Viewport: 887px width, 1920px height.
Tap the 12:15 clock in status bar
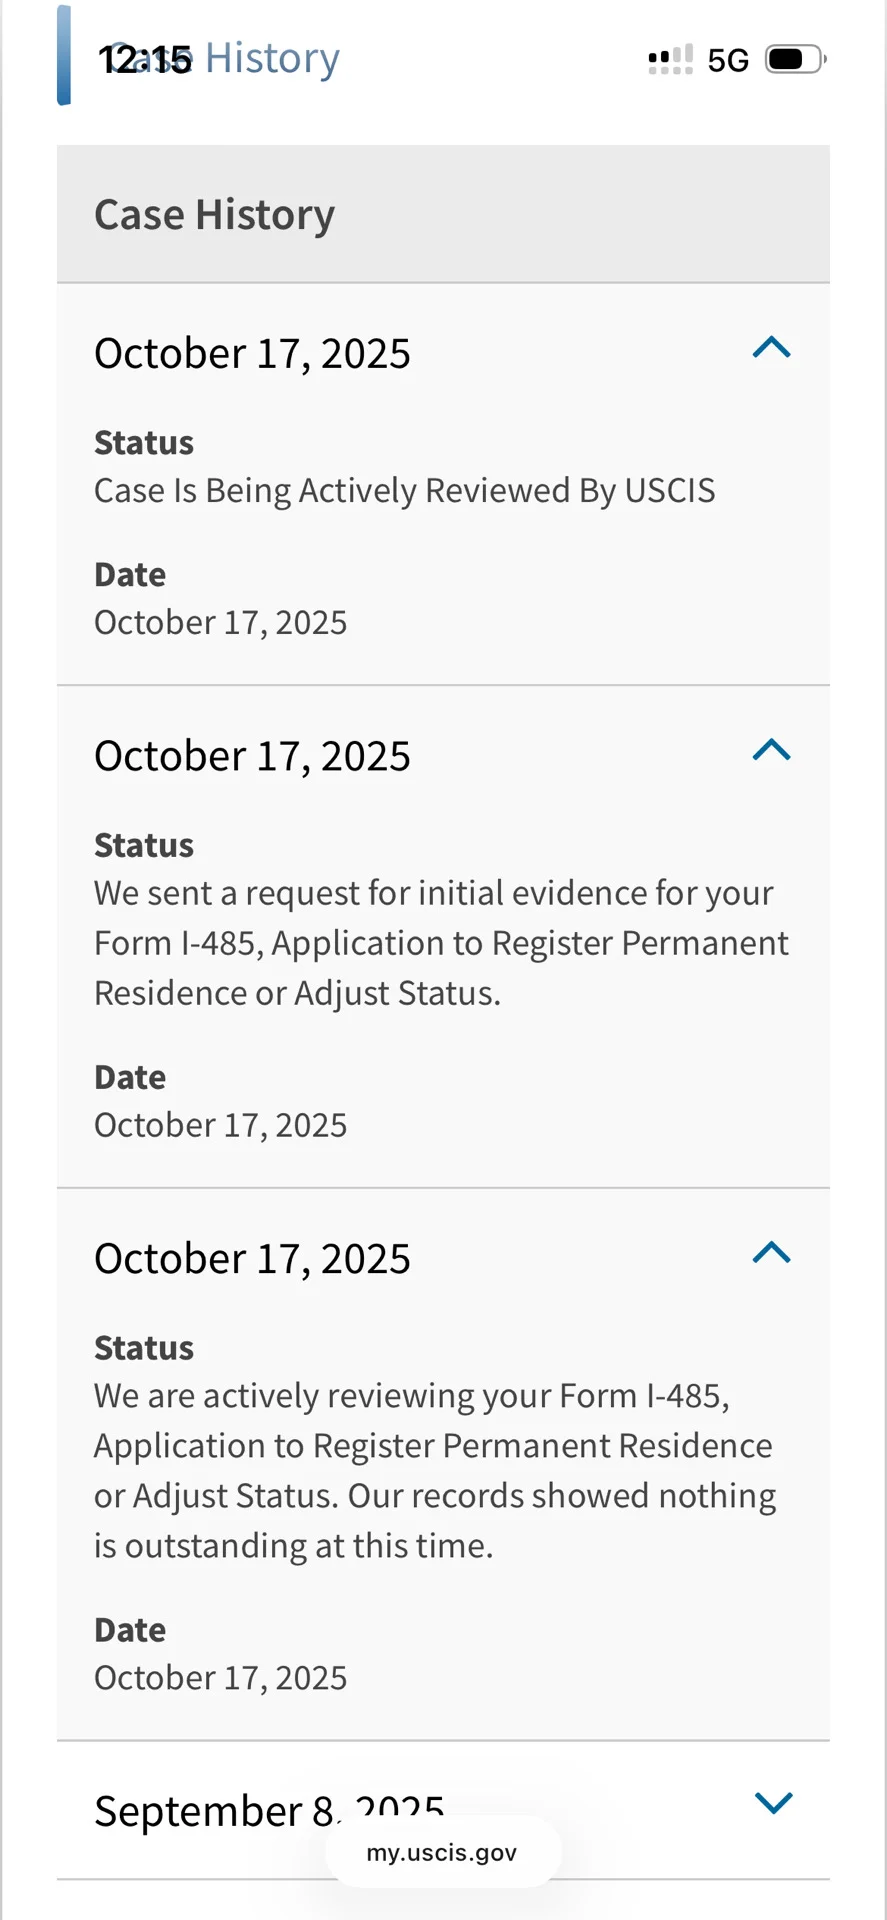pyautogui.click(x=144, y=60)
